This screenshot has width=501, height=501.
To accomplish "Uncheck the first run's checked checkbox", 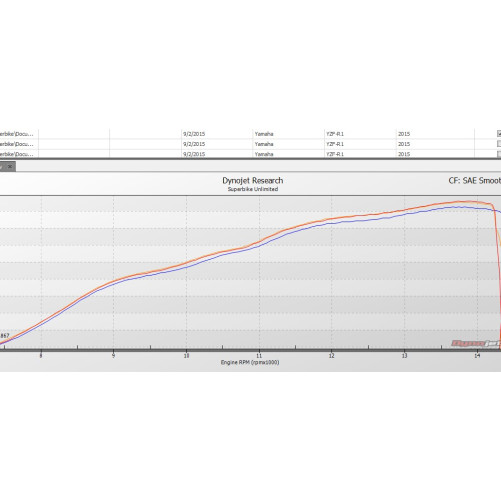I will coord(499,134).
